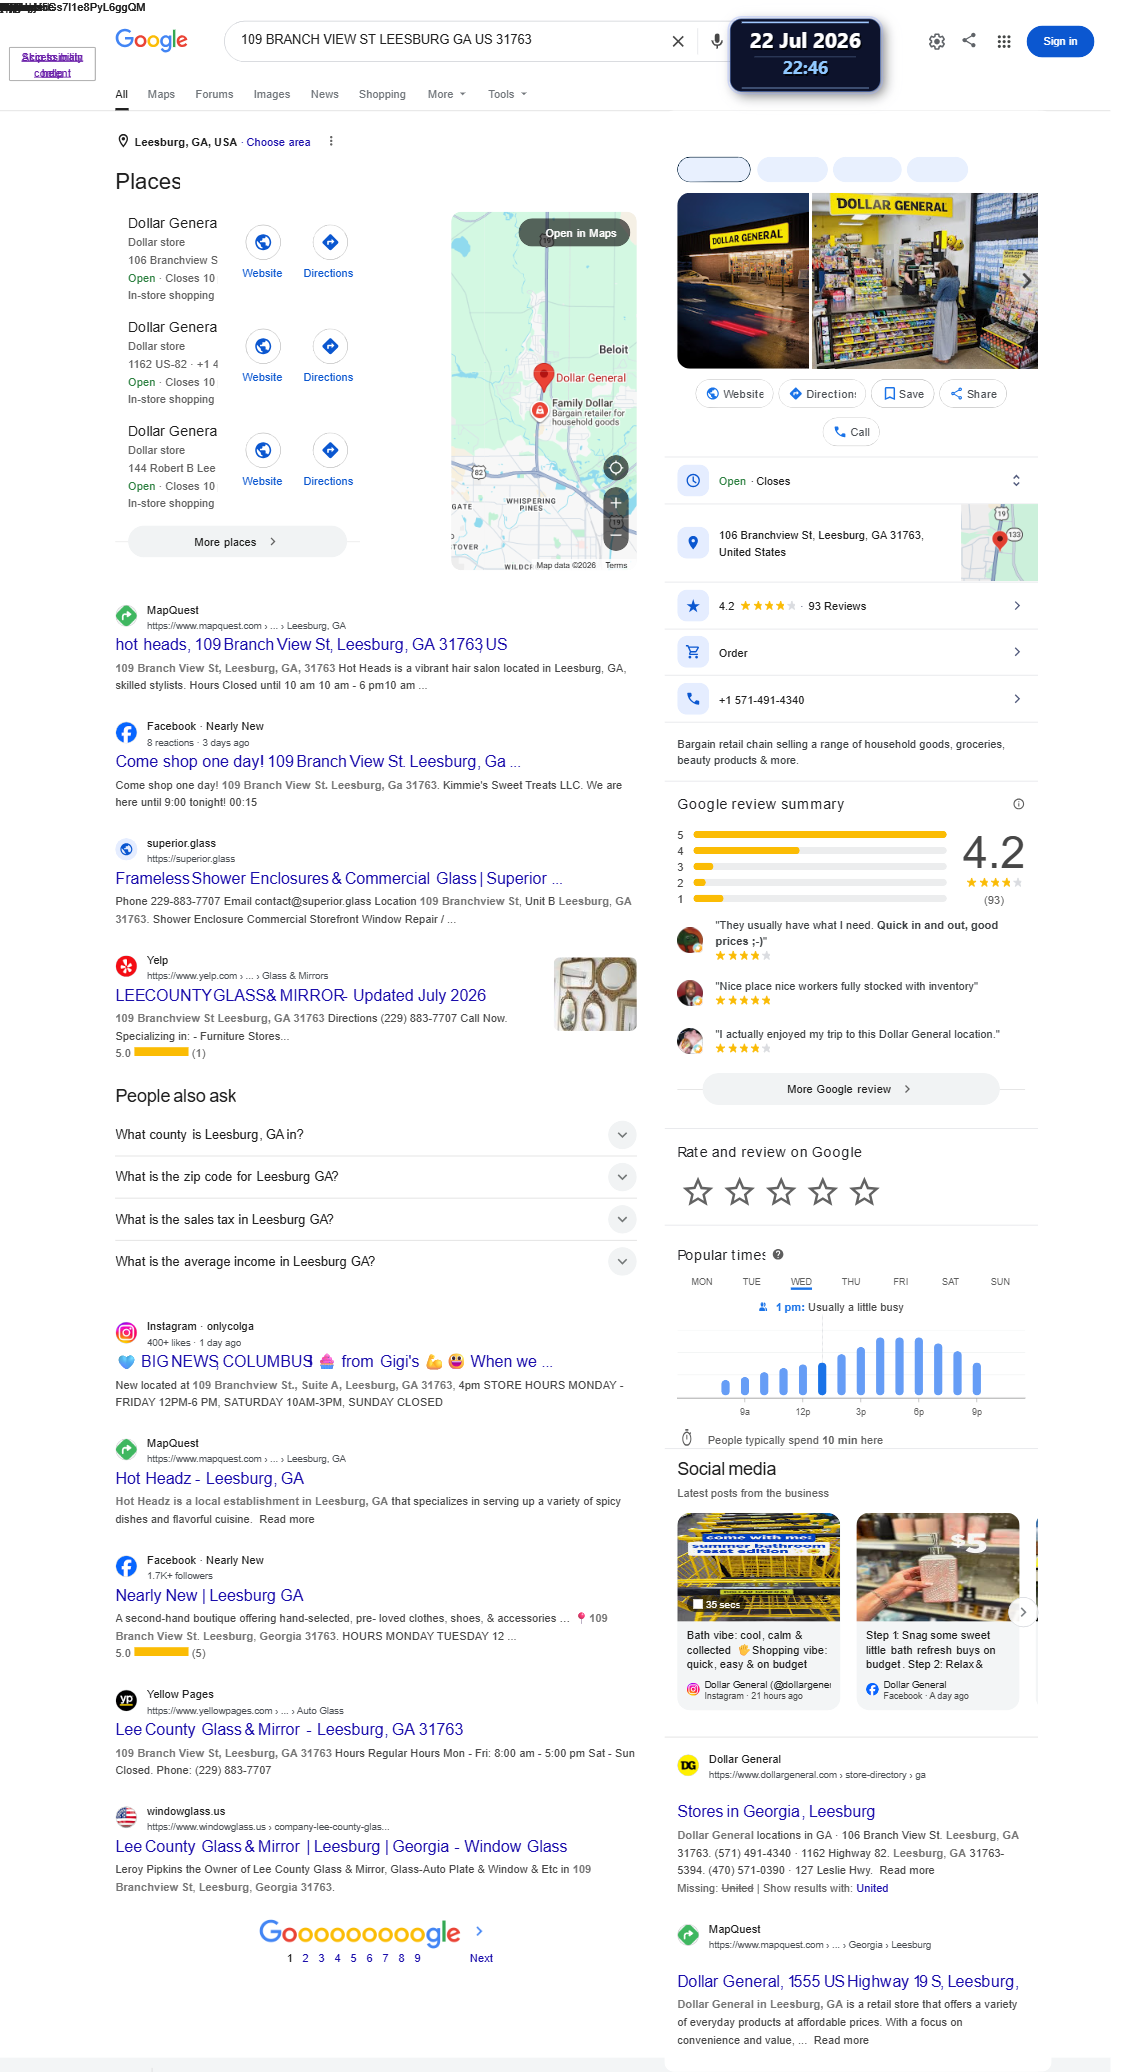Switch to the Maps tab

pyautogui.click(x=161, y=94)
